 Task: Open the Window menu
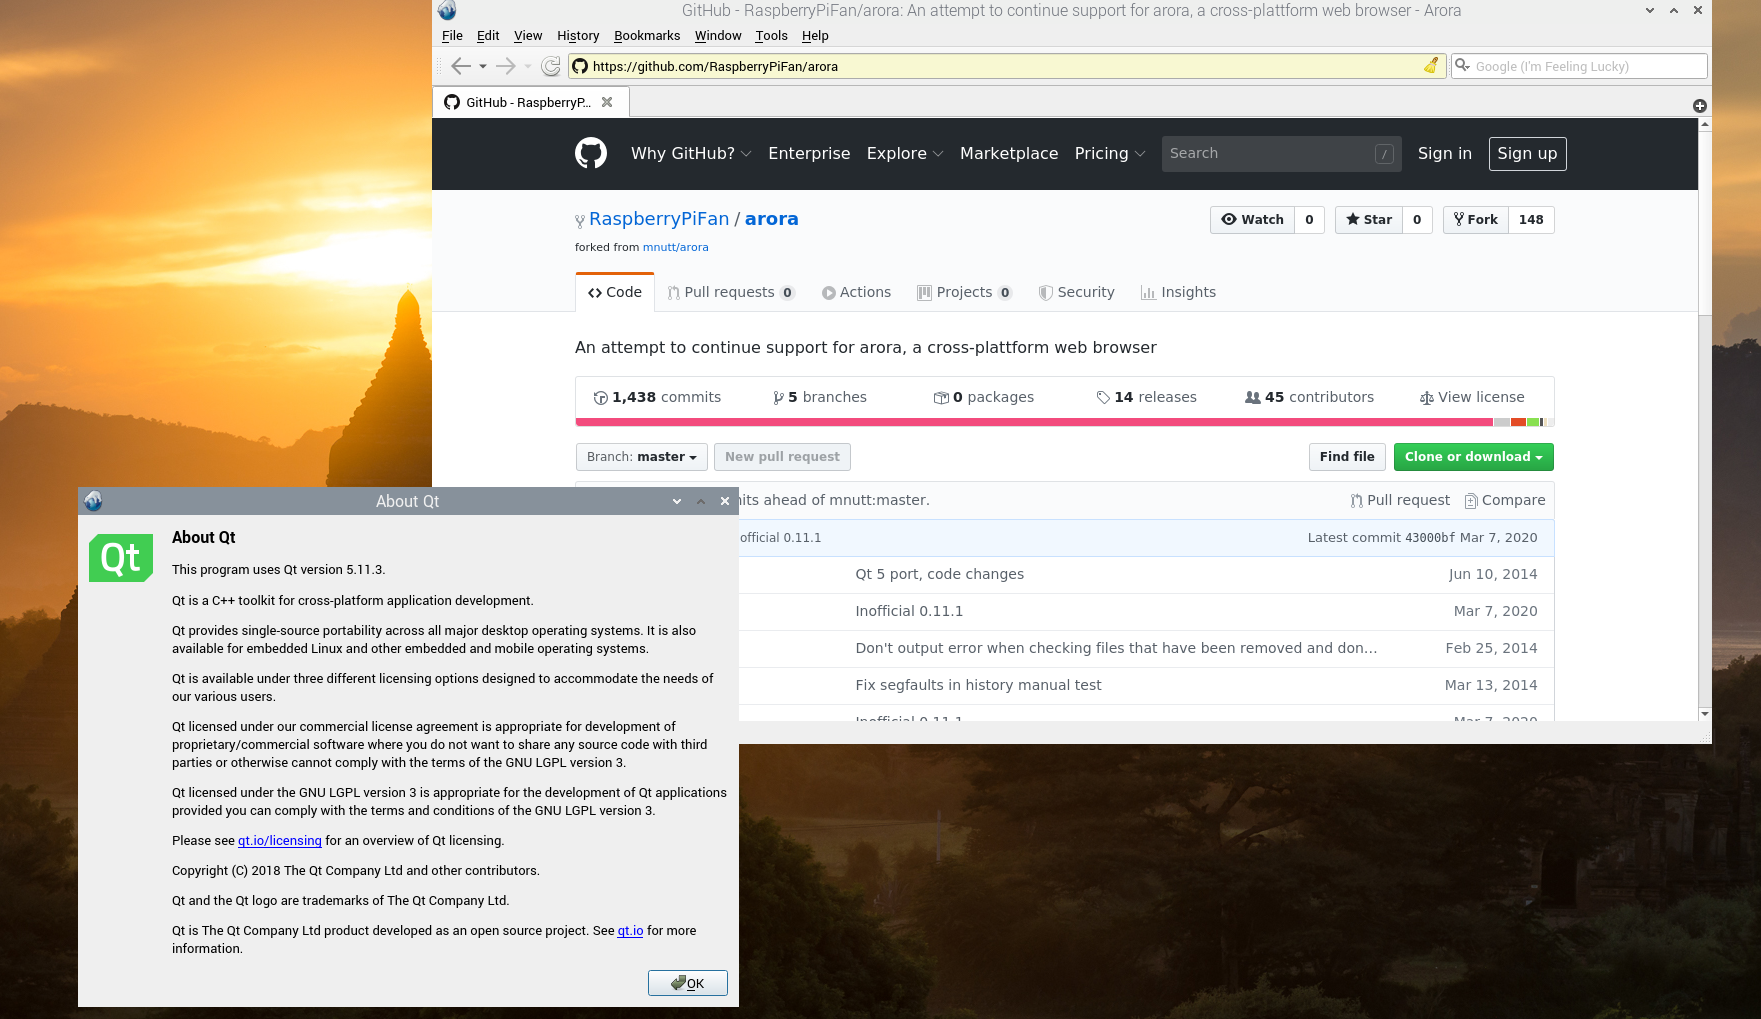point(718,35)
